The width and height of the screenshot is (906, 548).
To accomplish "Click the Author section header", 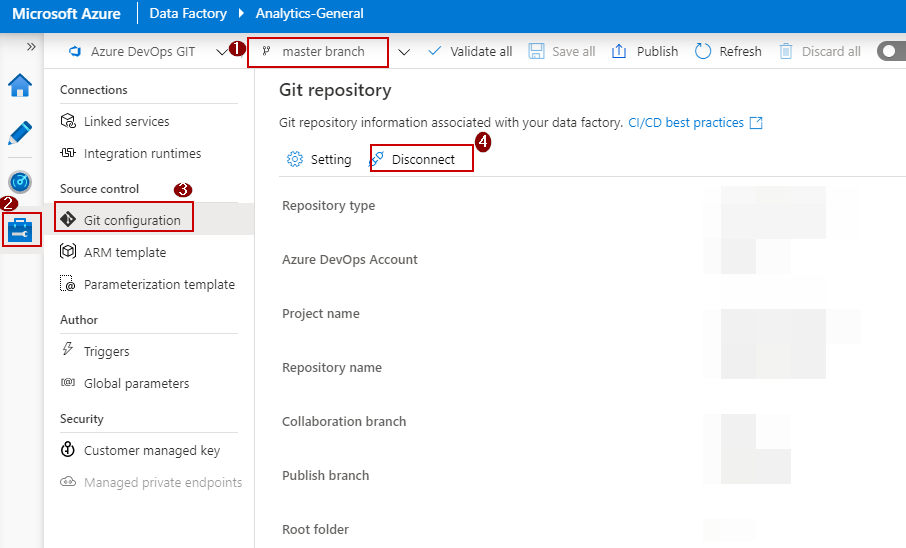I will [x=79, y=320].
